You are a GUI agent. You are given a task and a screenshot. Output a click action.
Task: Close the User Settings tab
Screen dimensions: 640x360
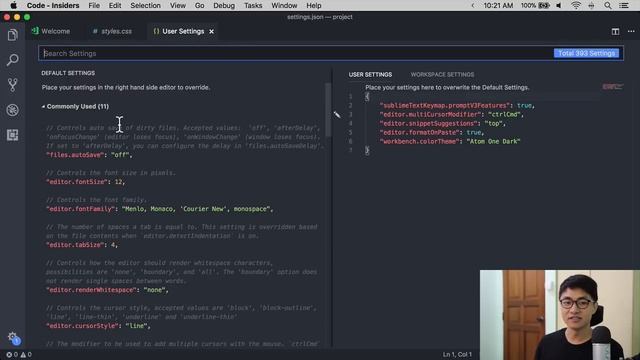pyautogui.click(x=211, y=31)
